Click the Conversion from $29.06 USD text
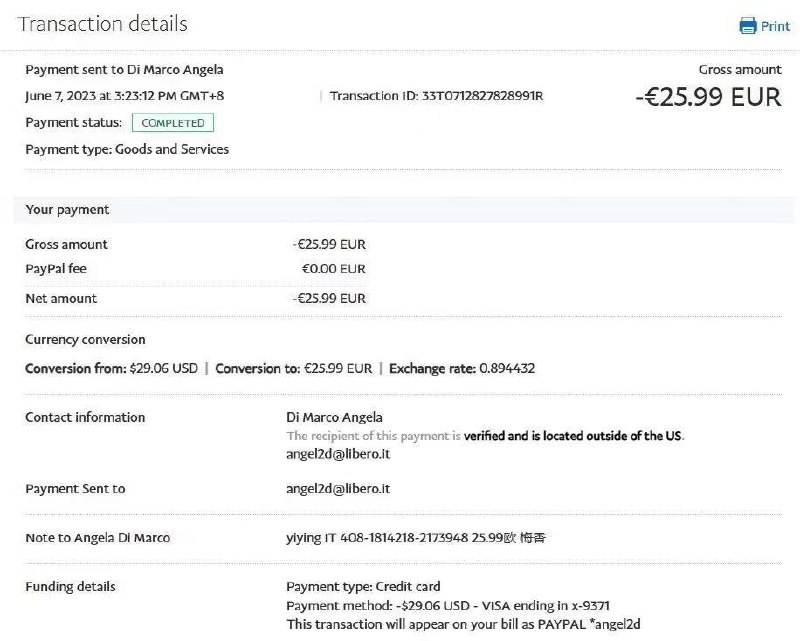Viewport: 800px width, 641px height. 111,368
